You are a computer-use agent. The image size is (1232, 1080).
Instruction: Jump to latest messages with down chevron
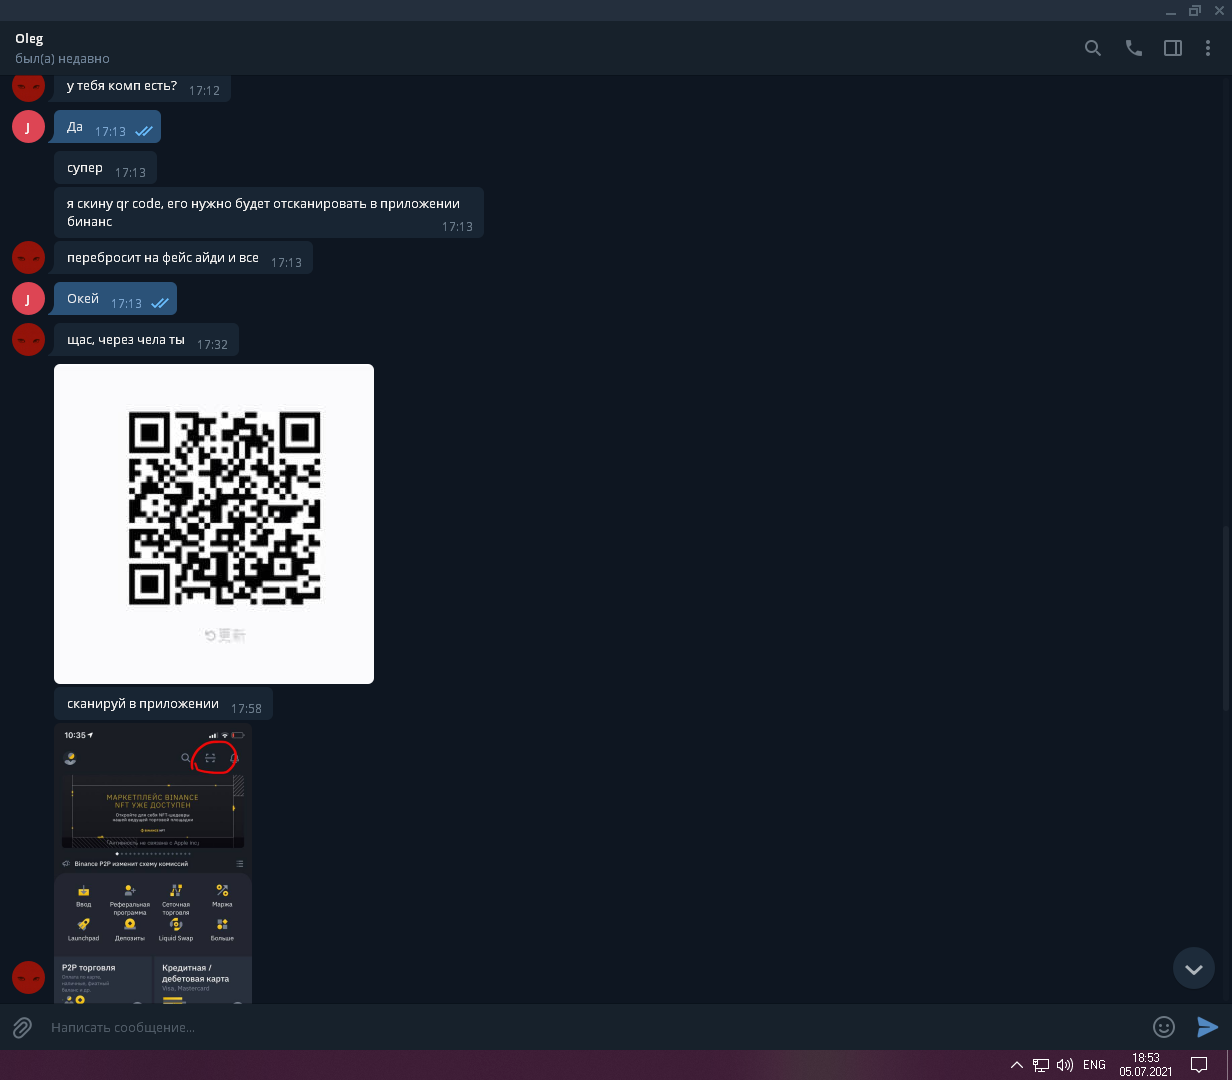tap(1193, 969)
